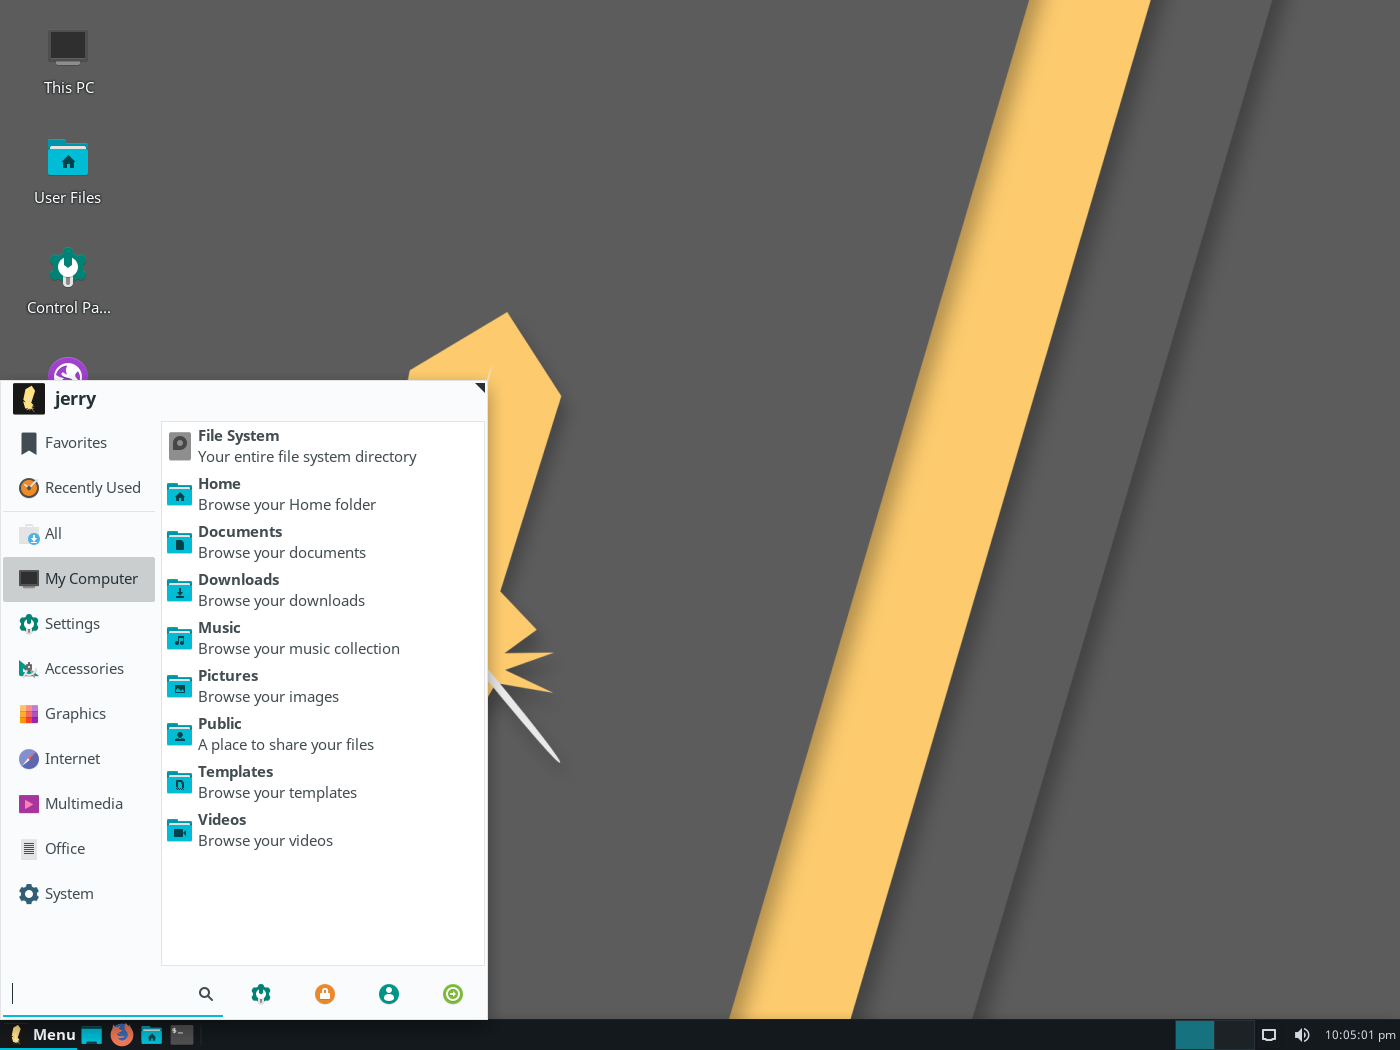Open the lock screen icon in menu
This screenshot has height=1050, width=1400.
[325, 994]
